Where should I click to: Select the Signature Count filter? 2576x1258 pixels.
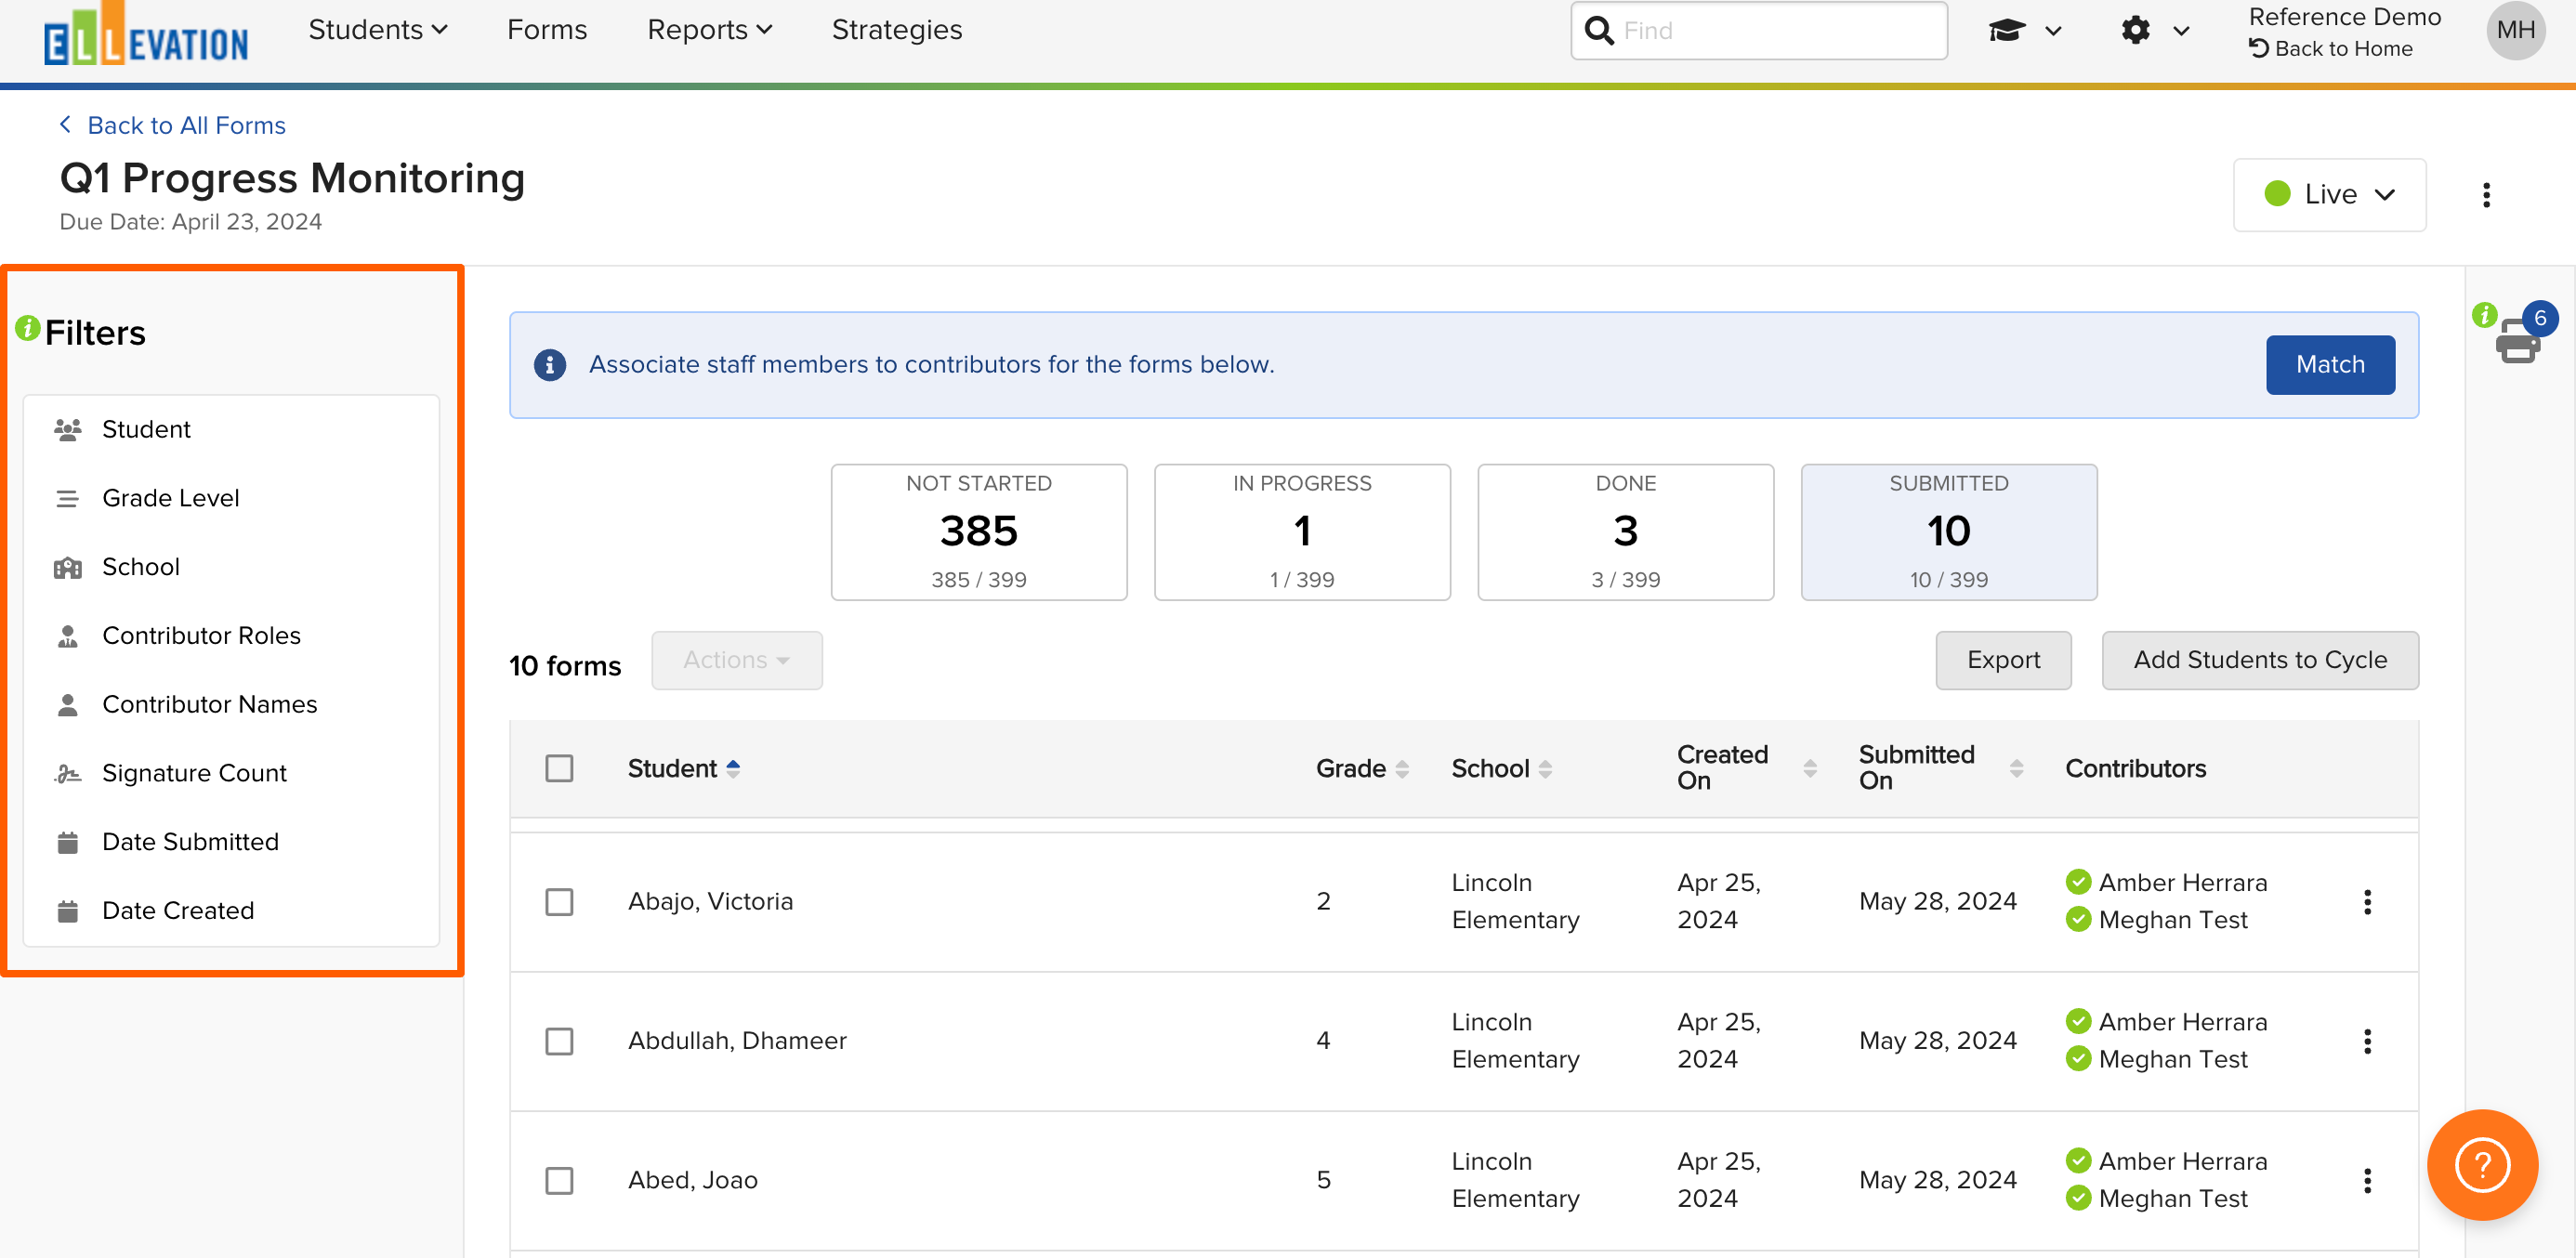point(232,773)
